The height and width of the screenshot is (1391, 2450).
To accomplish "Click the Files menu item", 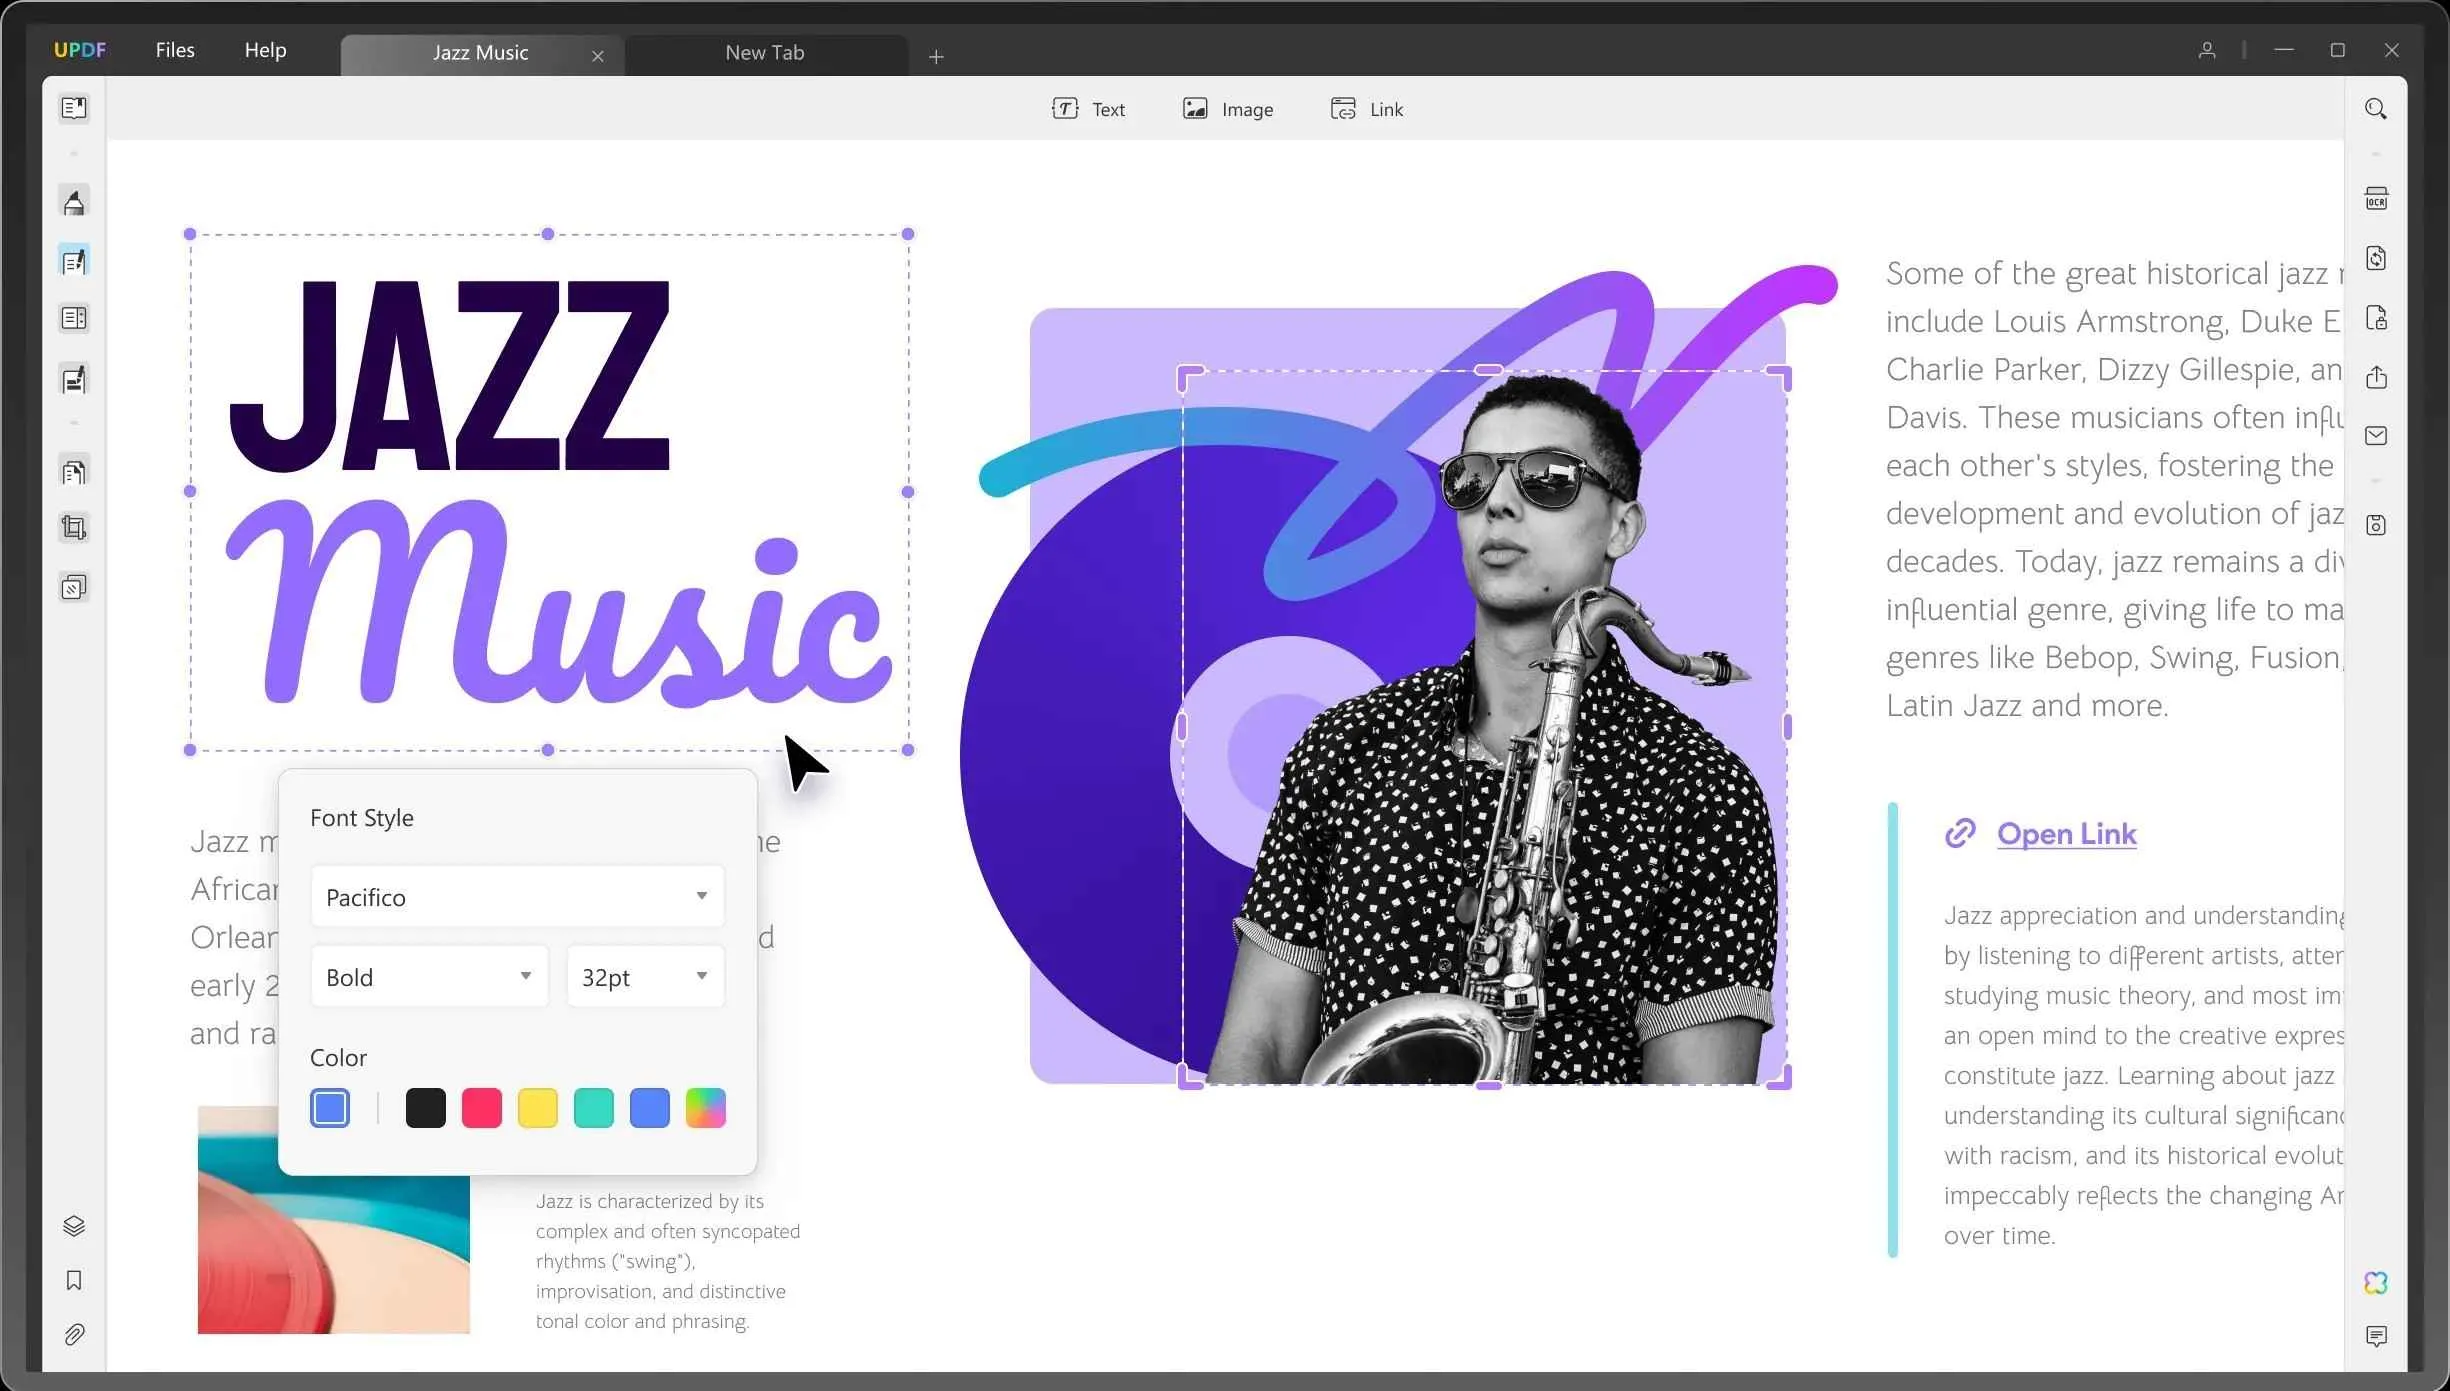I will [173, 49].
